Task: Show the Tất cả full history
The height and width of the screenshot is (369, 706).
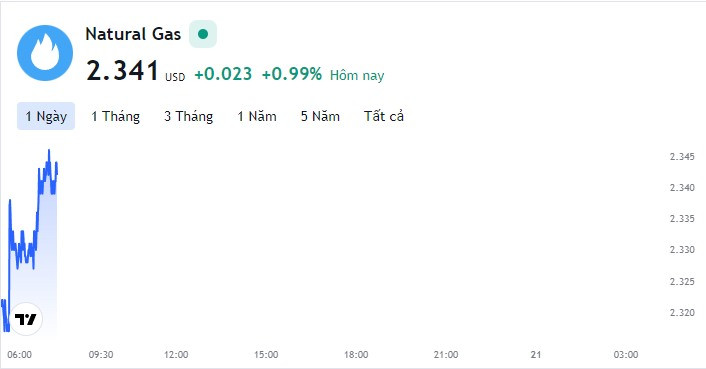Action: pos(384,117)
